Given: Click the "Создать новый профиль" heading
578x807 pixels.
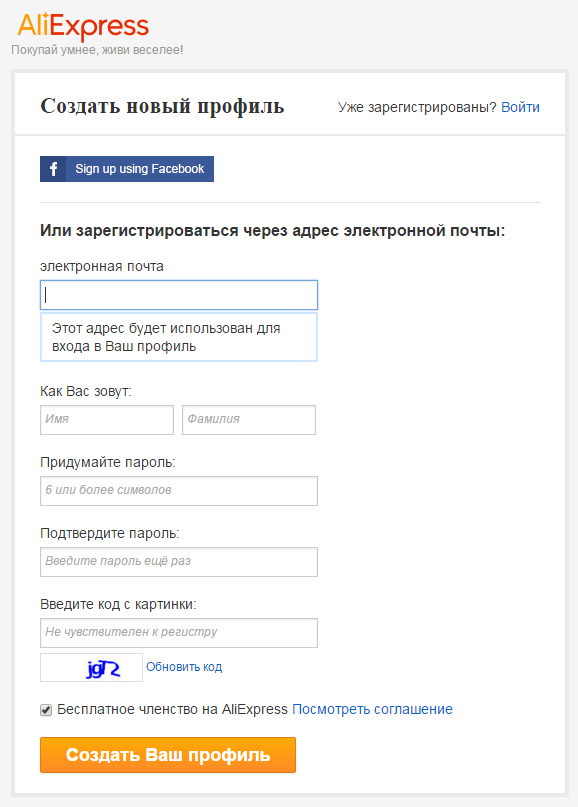Looking at the screenshot, I should click(162, 106).
